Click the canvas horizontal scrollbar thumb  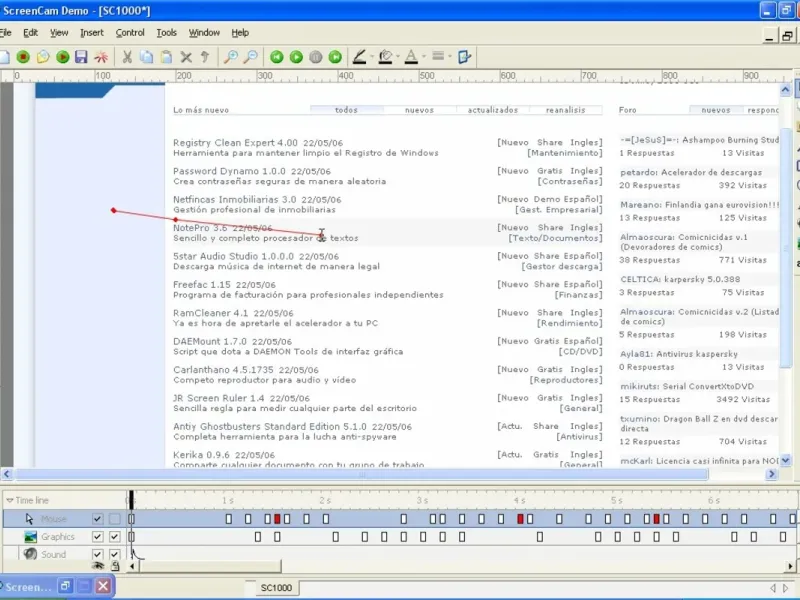coord(361,474)
